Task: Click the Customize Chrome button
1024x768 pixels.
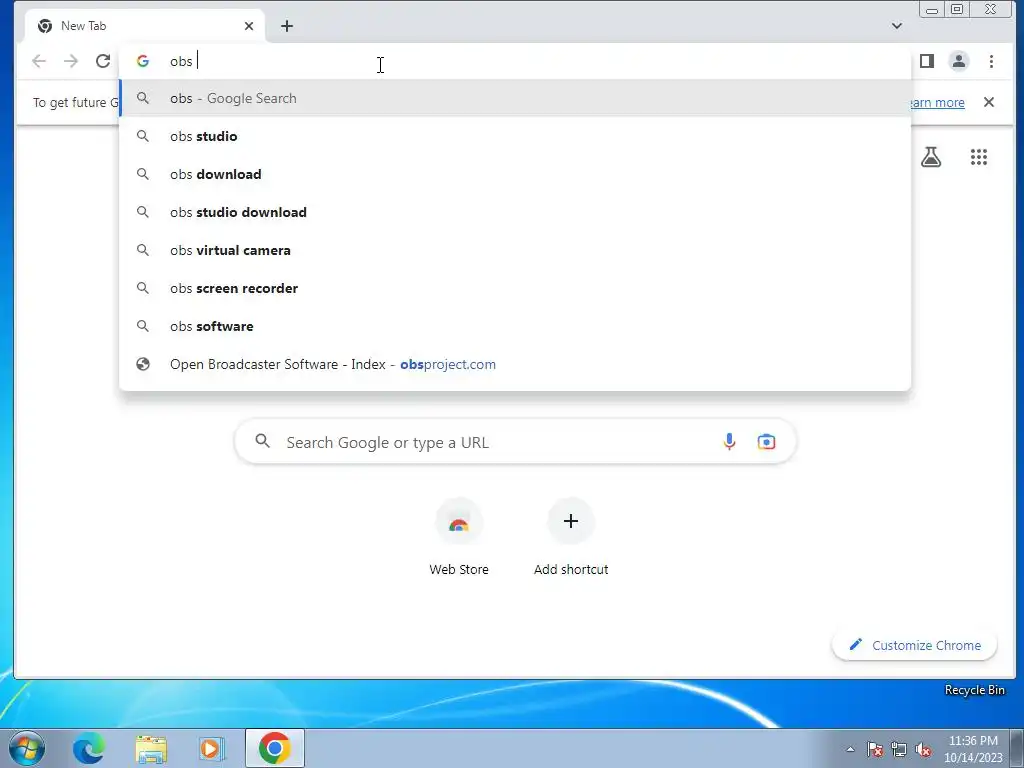Action: pyautogui.click(x=914, y=645)
